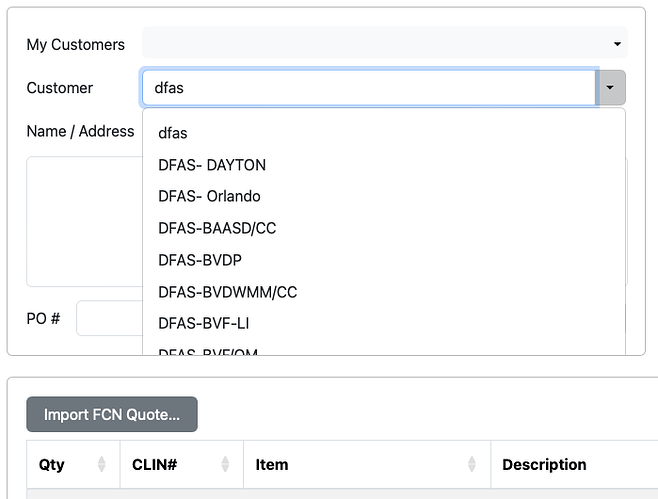This screenshot has height=499, width=658.
Task: Choose the DFAS-BVDP entry
Action: 200,261
